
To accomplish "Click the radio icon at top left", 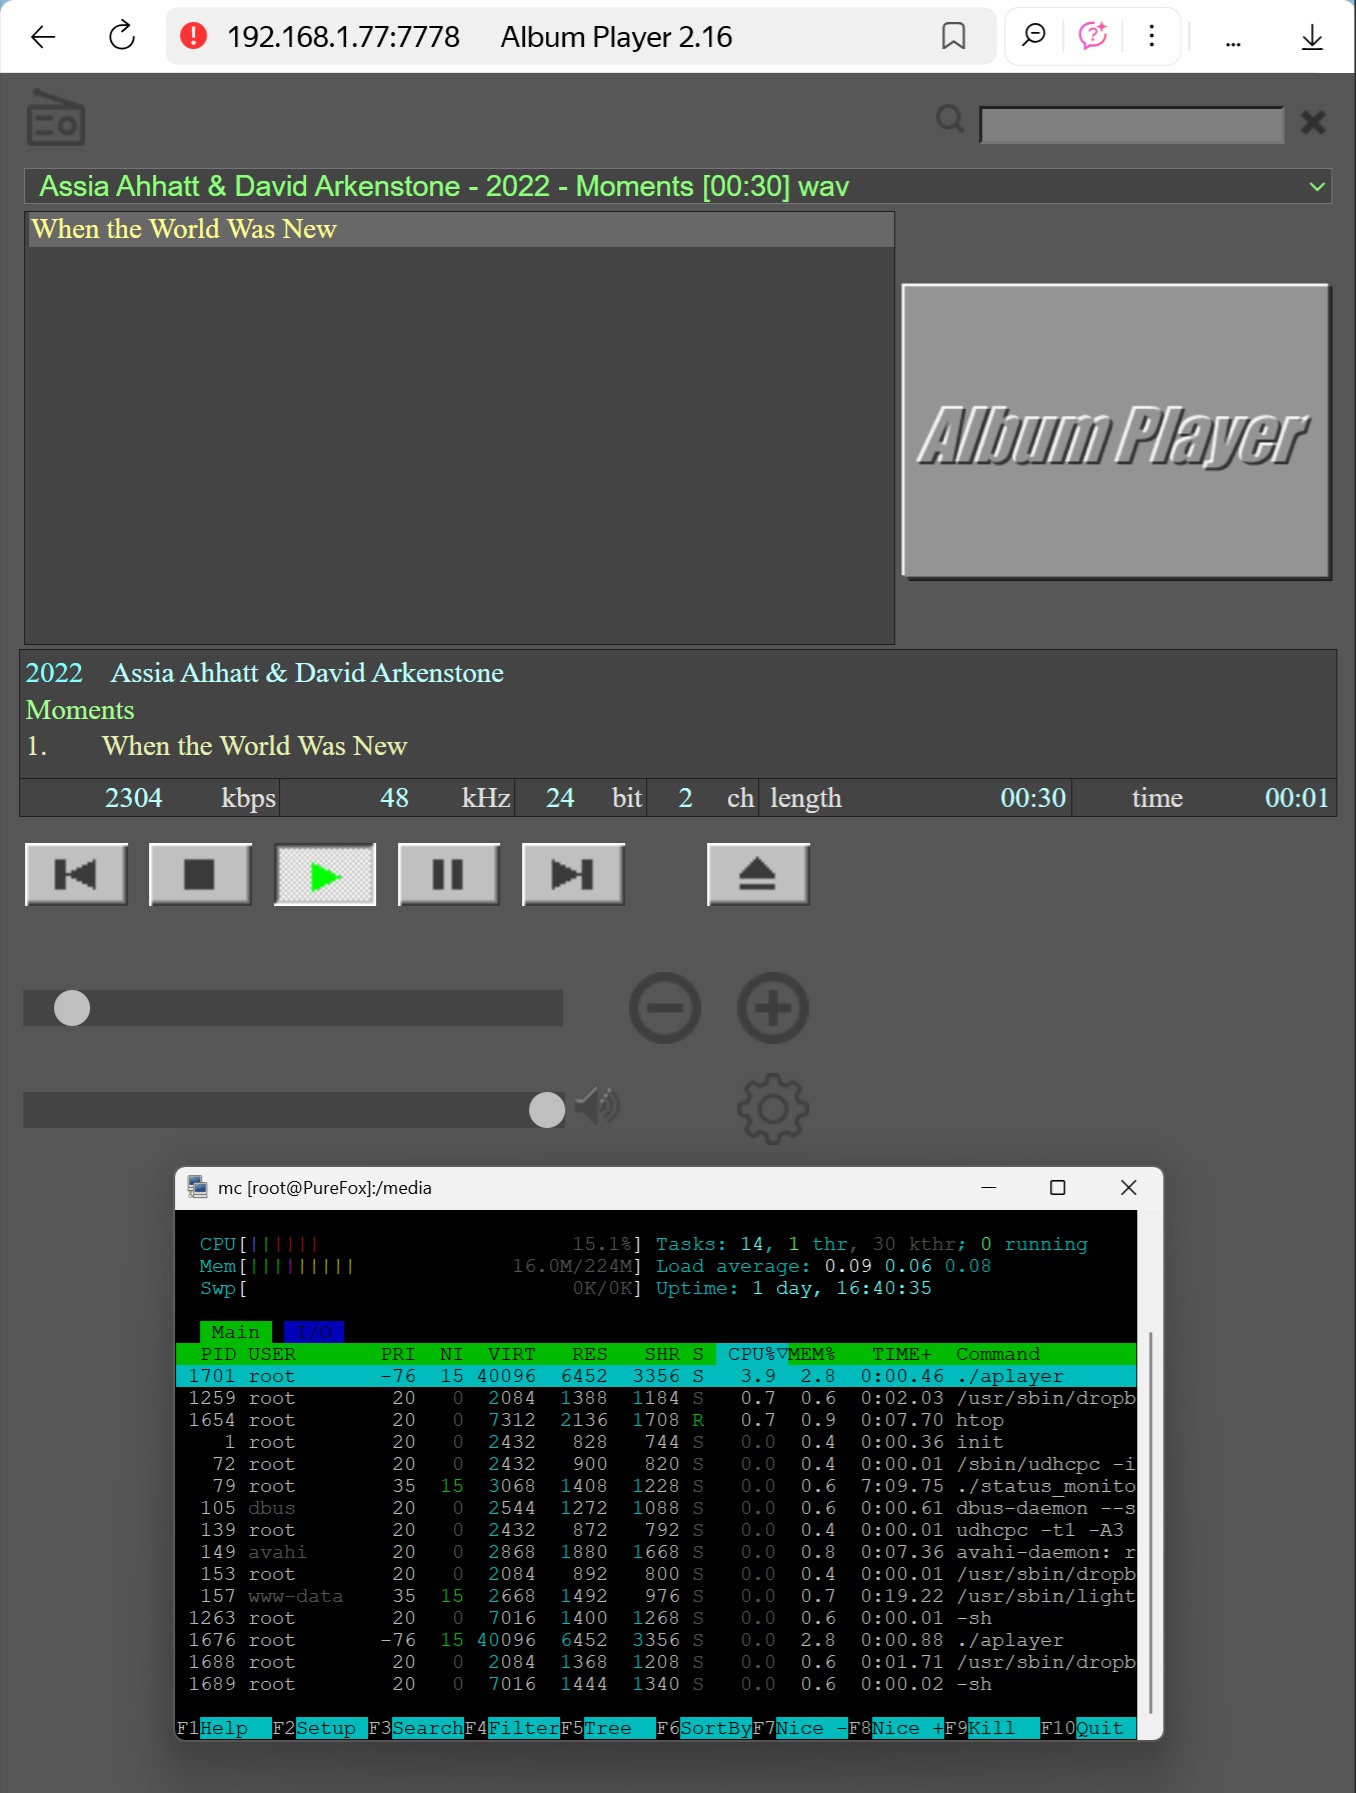I will pyautogui.click(x=56, y=120).
